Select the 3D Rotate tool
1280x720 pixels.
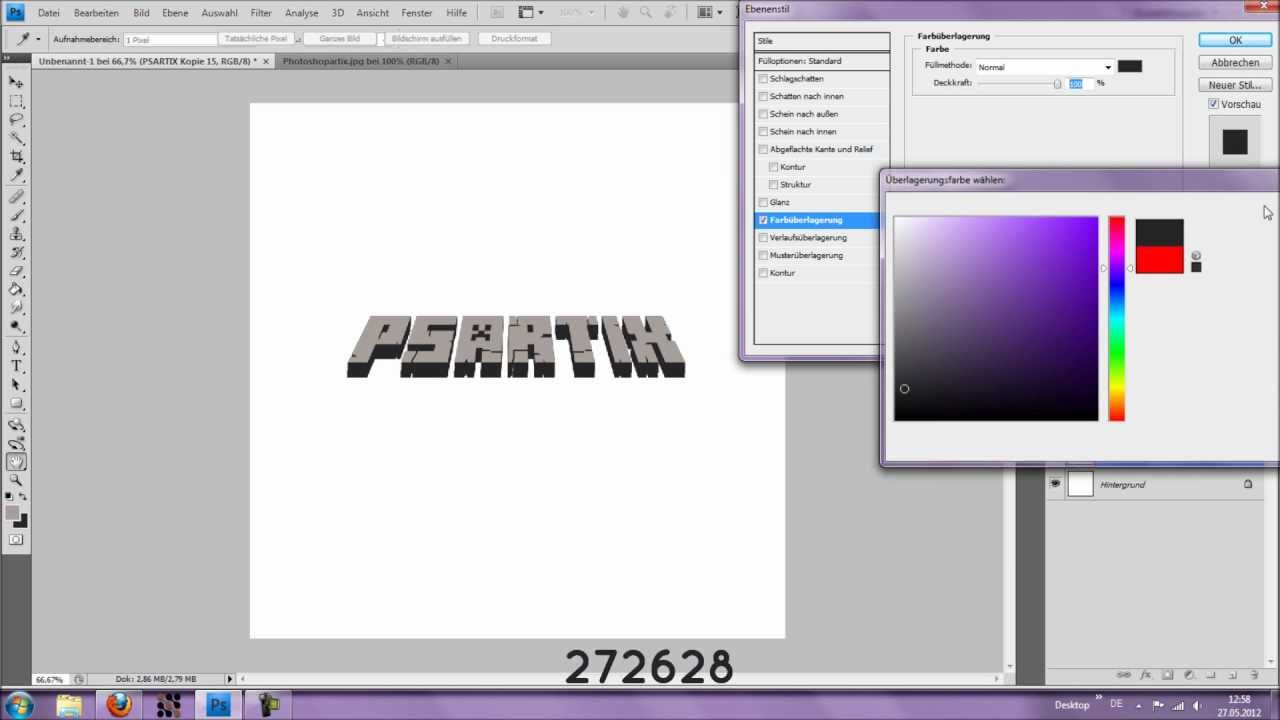tap(16, 425)
